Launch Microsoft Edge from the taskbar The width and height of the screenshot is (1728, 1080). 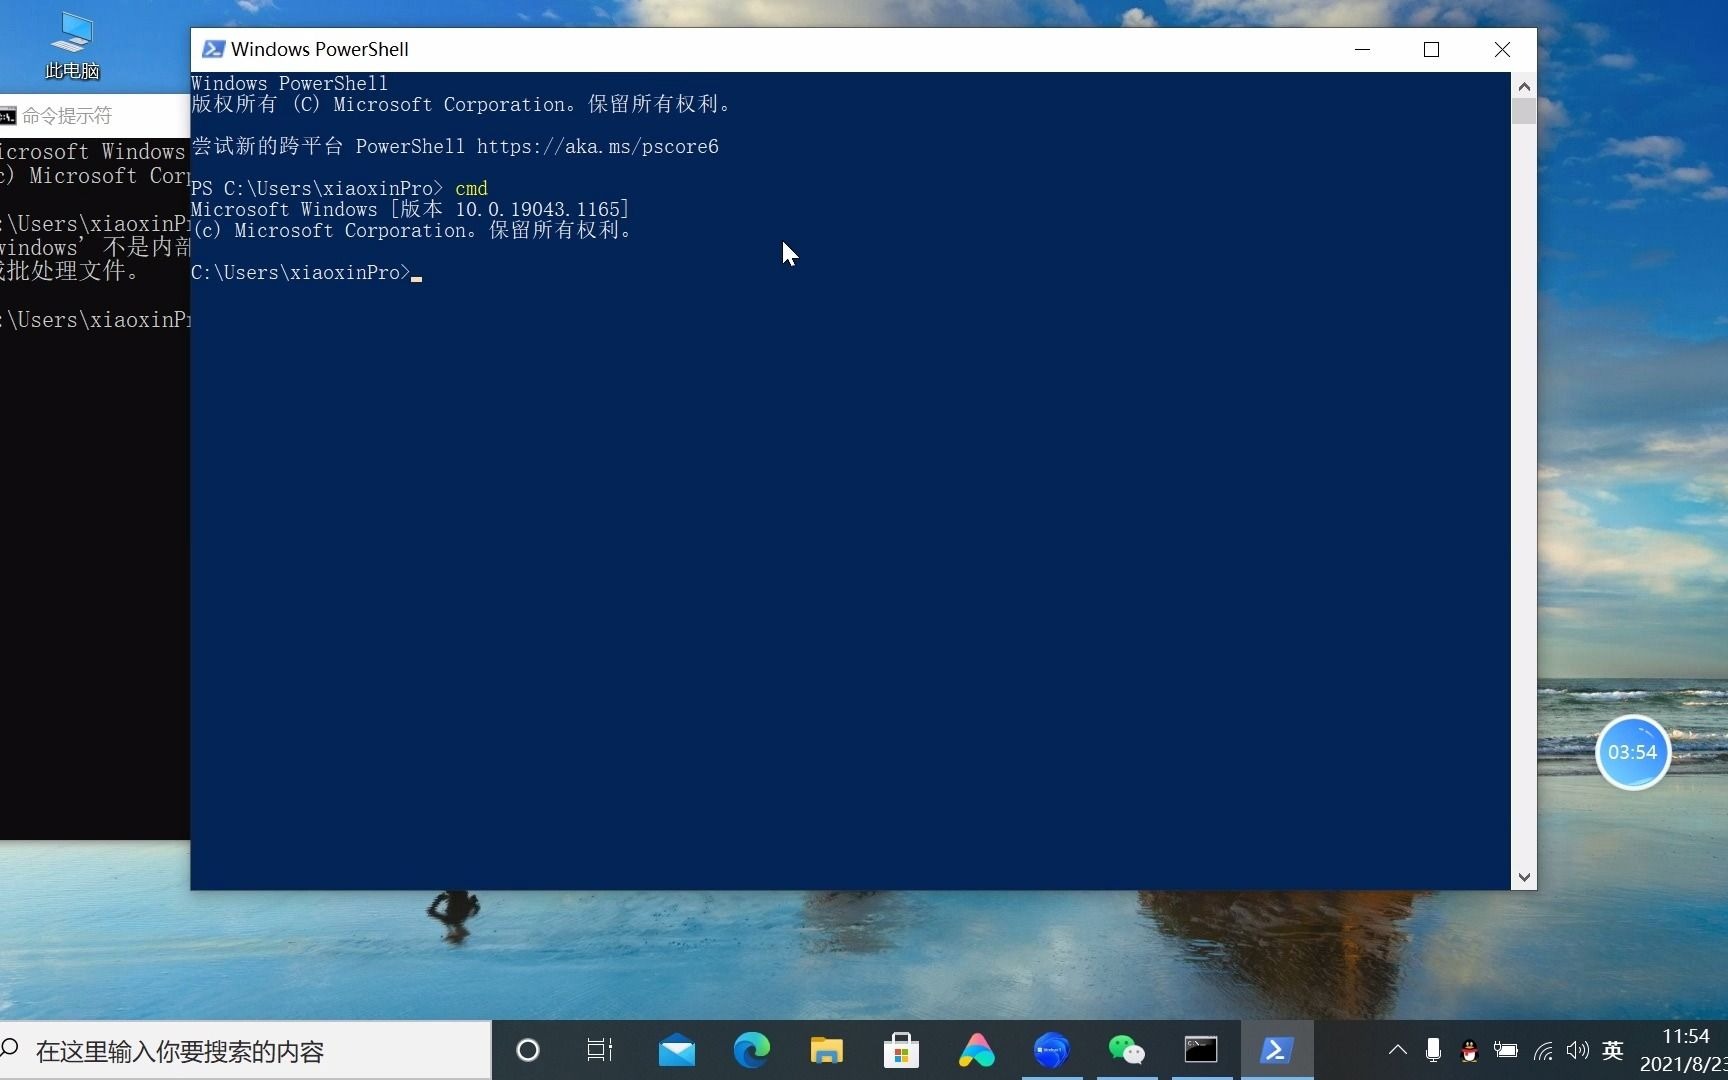(x=752, y=1050)
